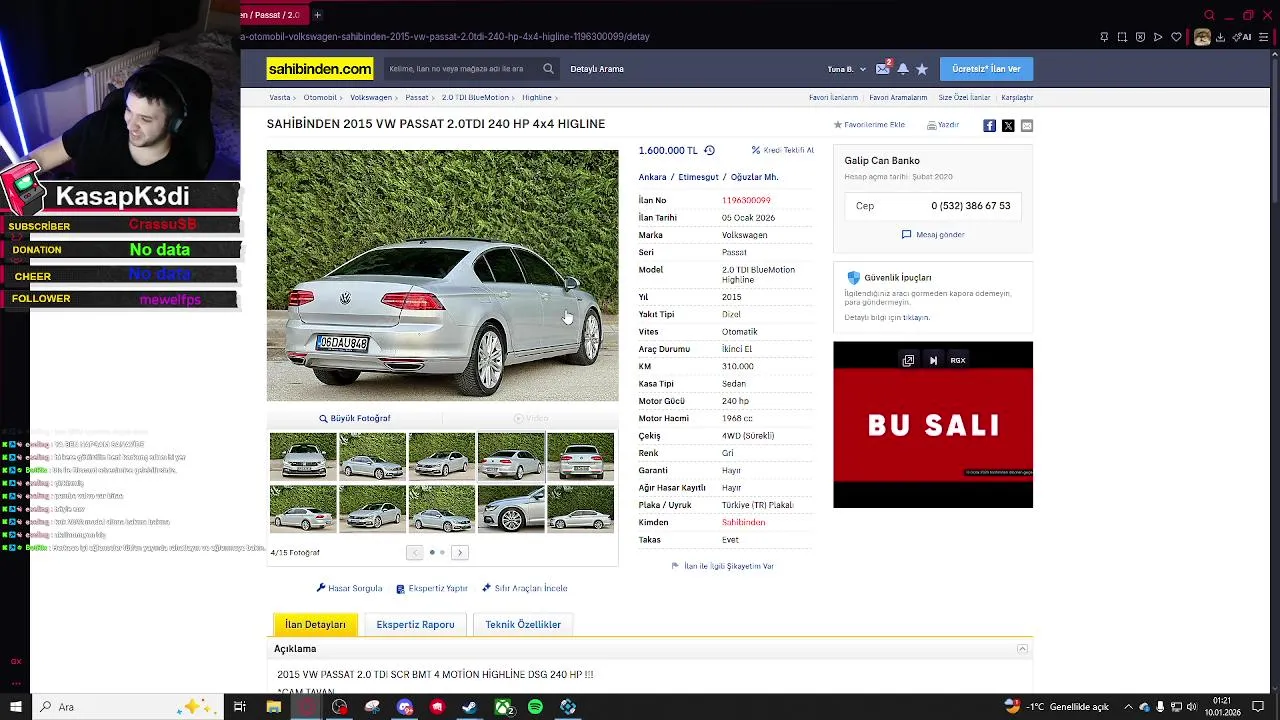Screen dimensions: 1280x720
Task: Pop out the video ad player
Action: click(x=908, y=361)
